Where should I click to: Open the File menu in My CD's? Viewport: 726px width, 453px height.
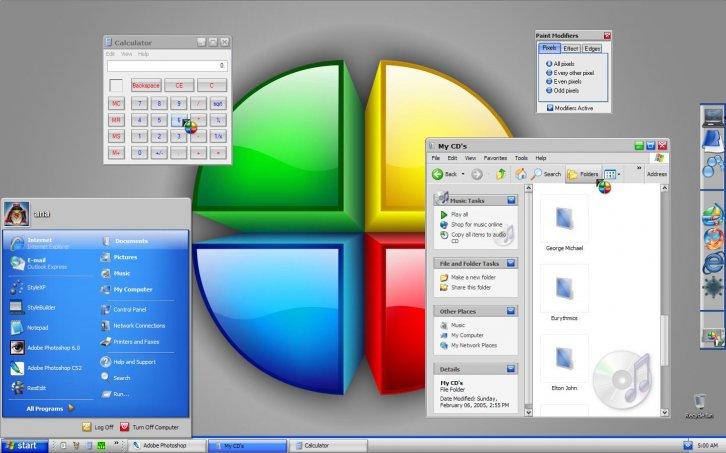coord(436,158)
